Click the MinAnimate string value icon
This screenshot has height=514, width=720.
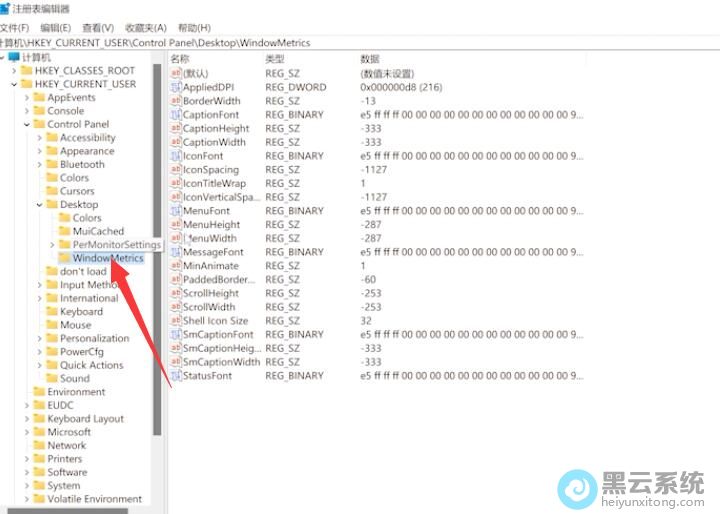tap(175, 266)
